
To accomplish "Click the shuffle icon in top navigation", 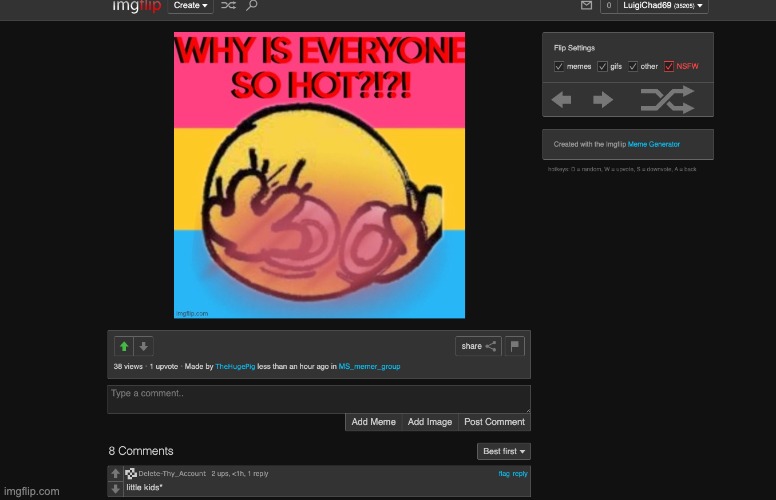I will pyautogui.click(x=228, y=6).
